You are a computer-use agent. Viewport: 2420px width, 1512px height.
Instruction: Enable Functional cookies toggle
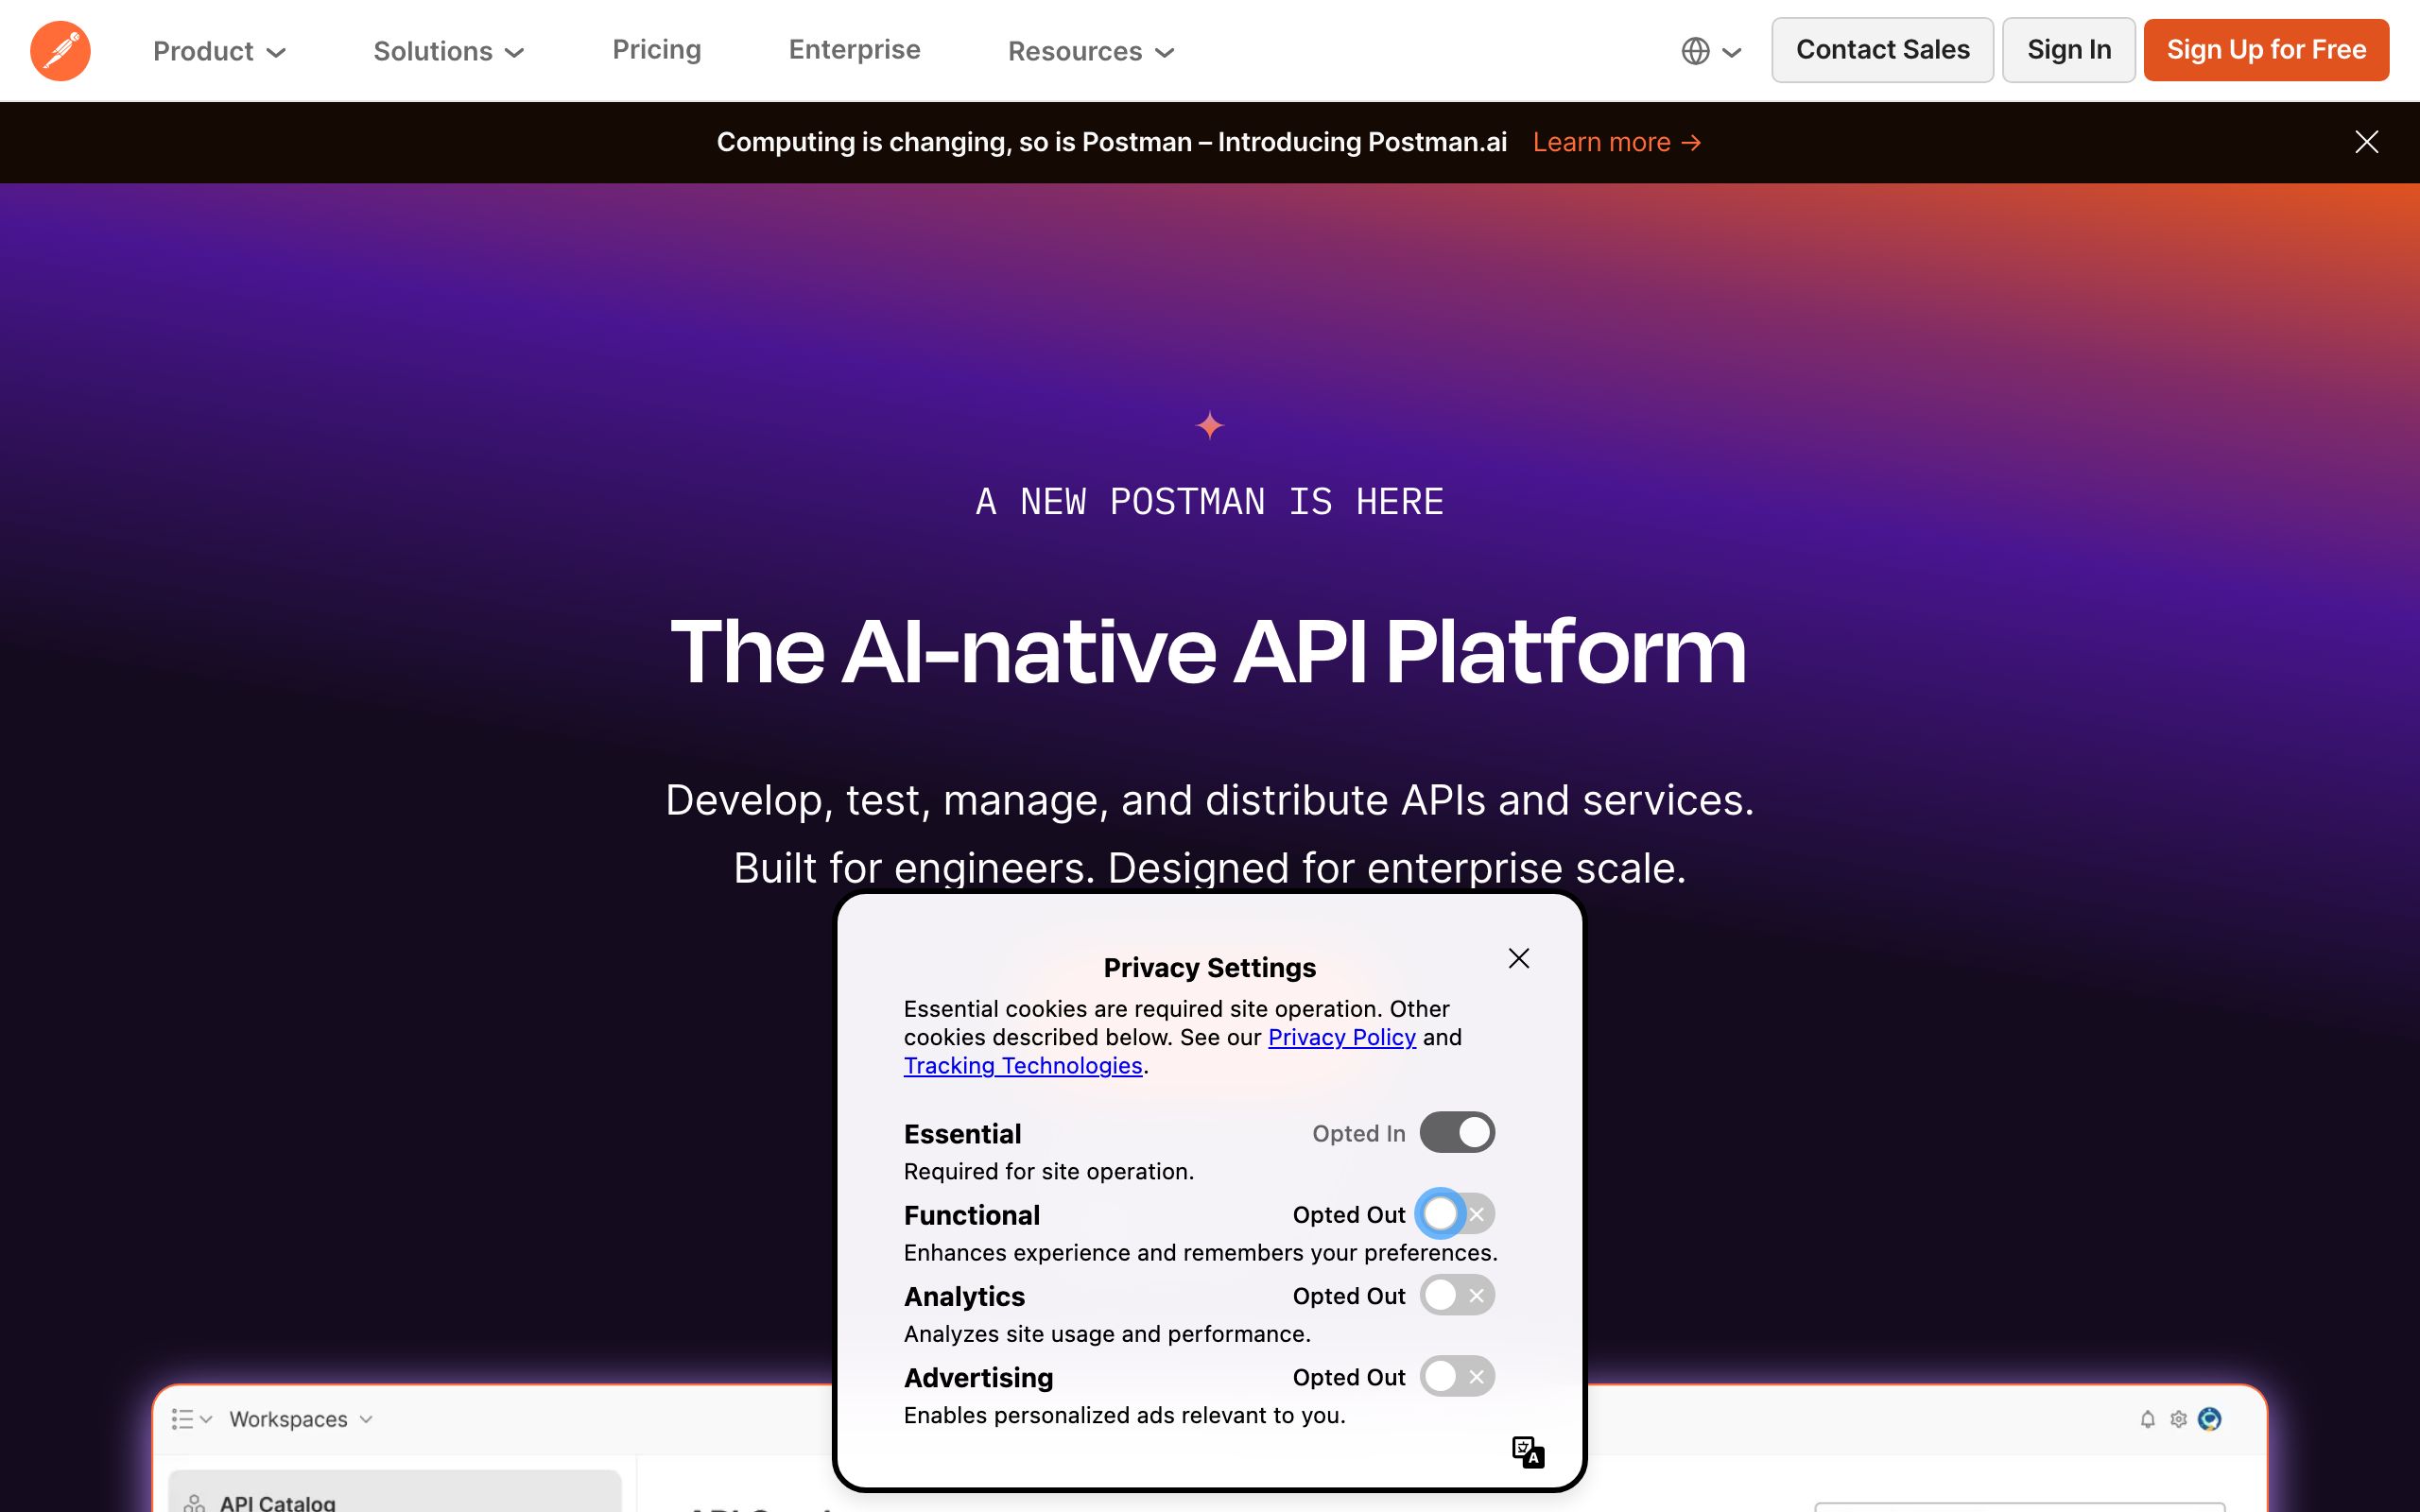click(1457, 1214)
